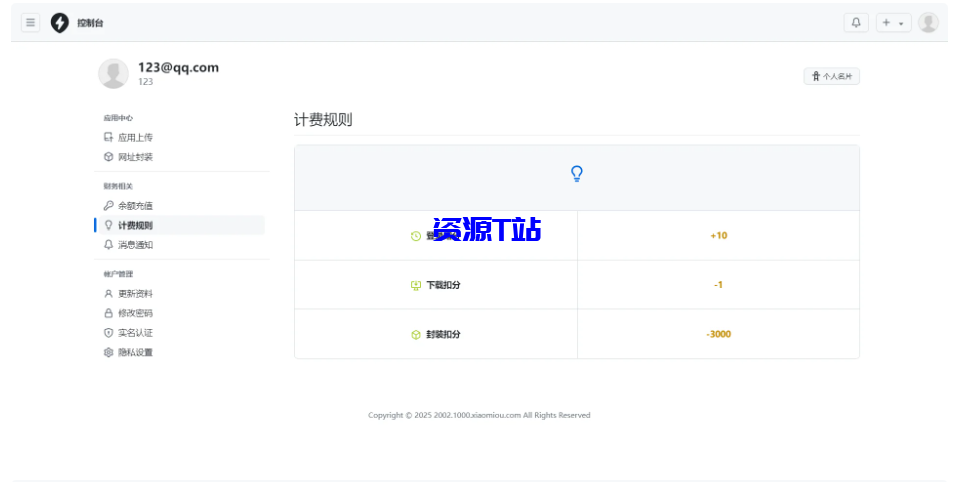
Task: Click the 123@qq.com account name
Action: (178, 68)
